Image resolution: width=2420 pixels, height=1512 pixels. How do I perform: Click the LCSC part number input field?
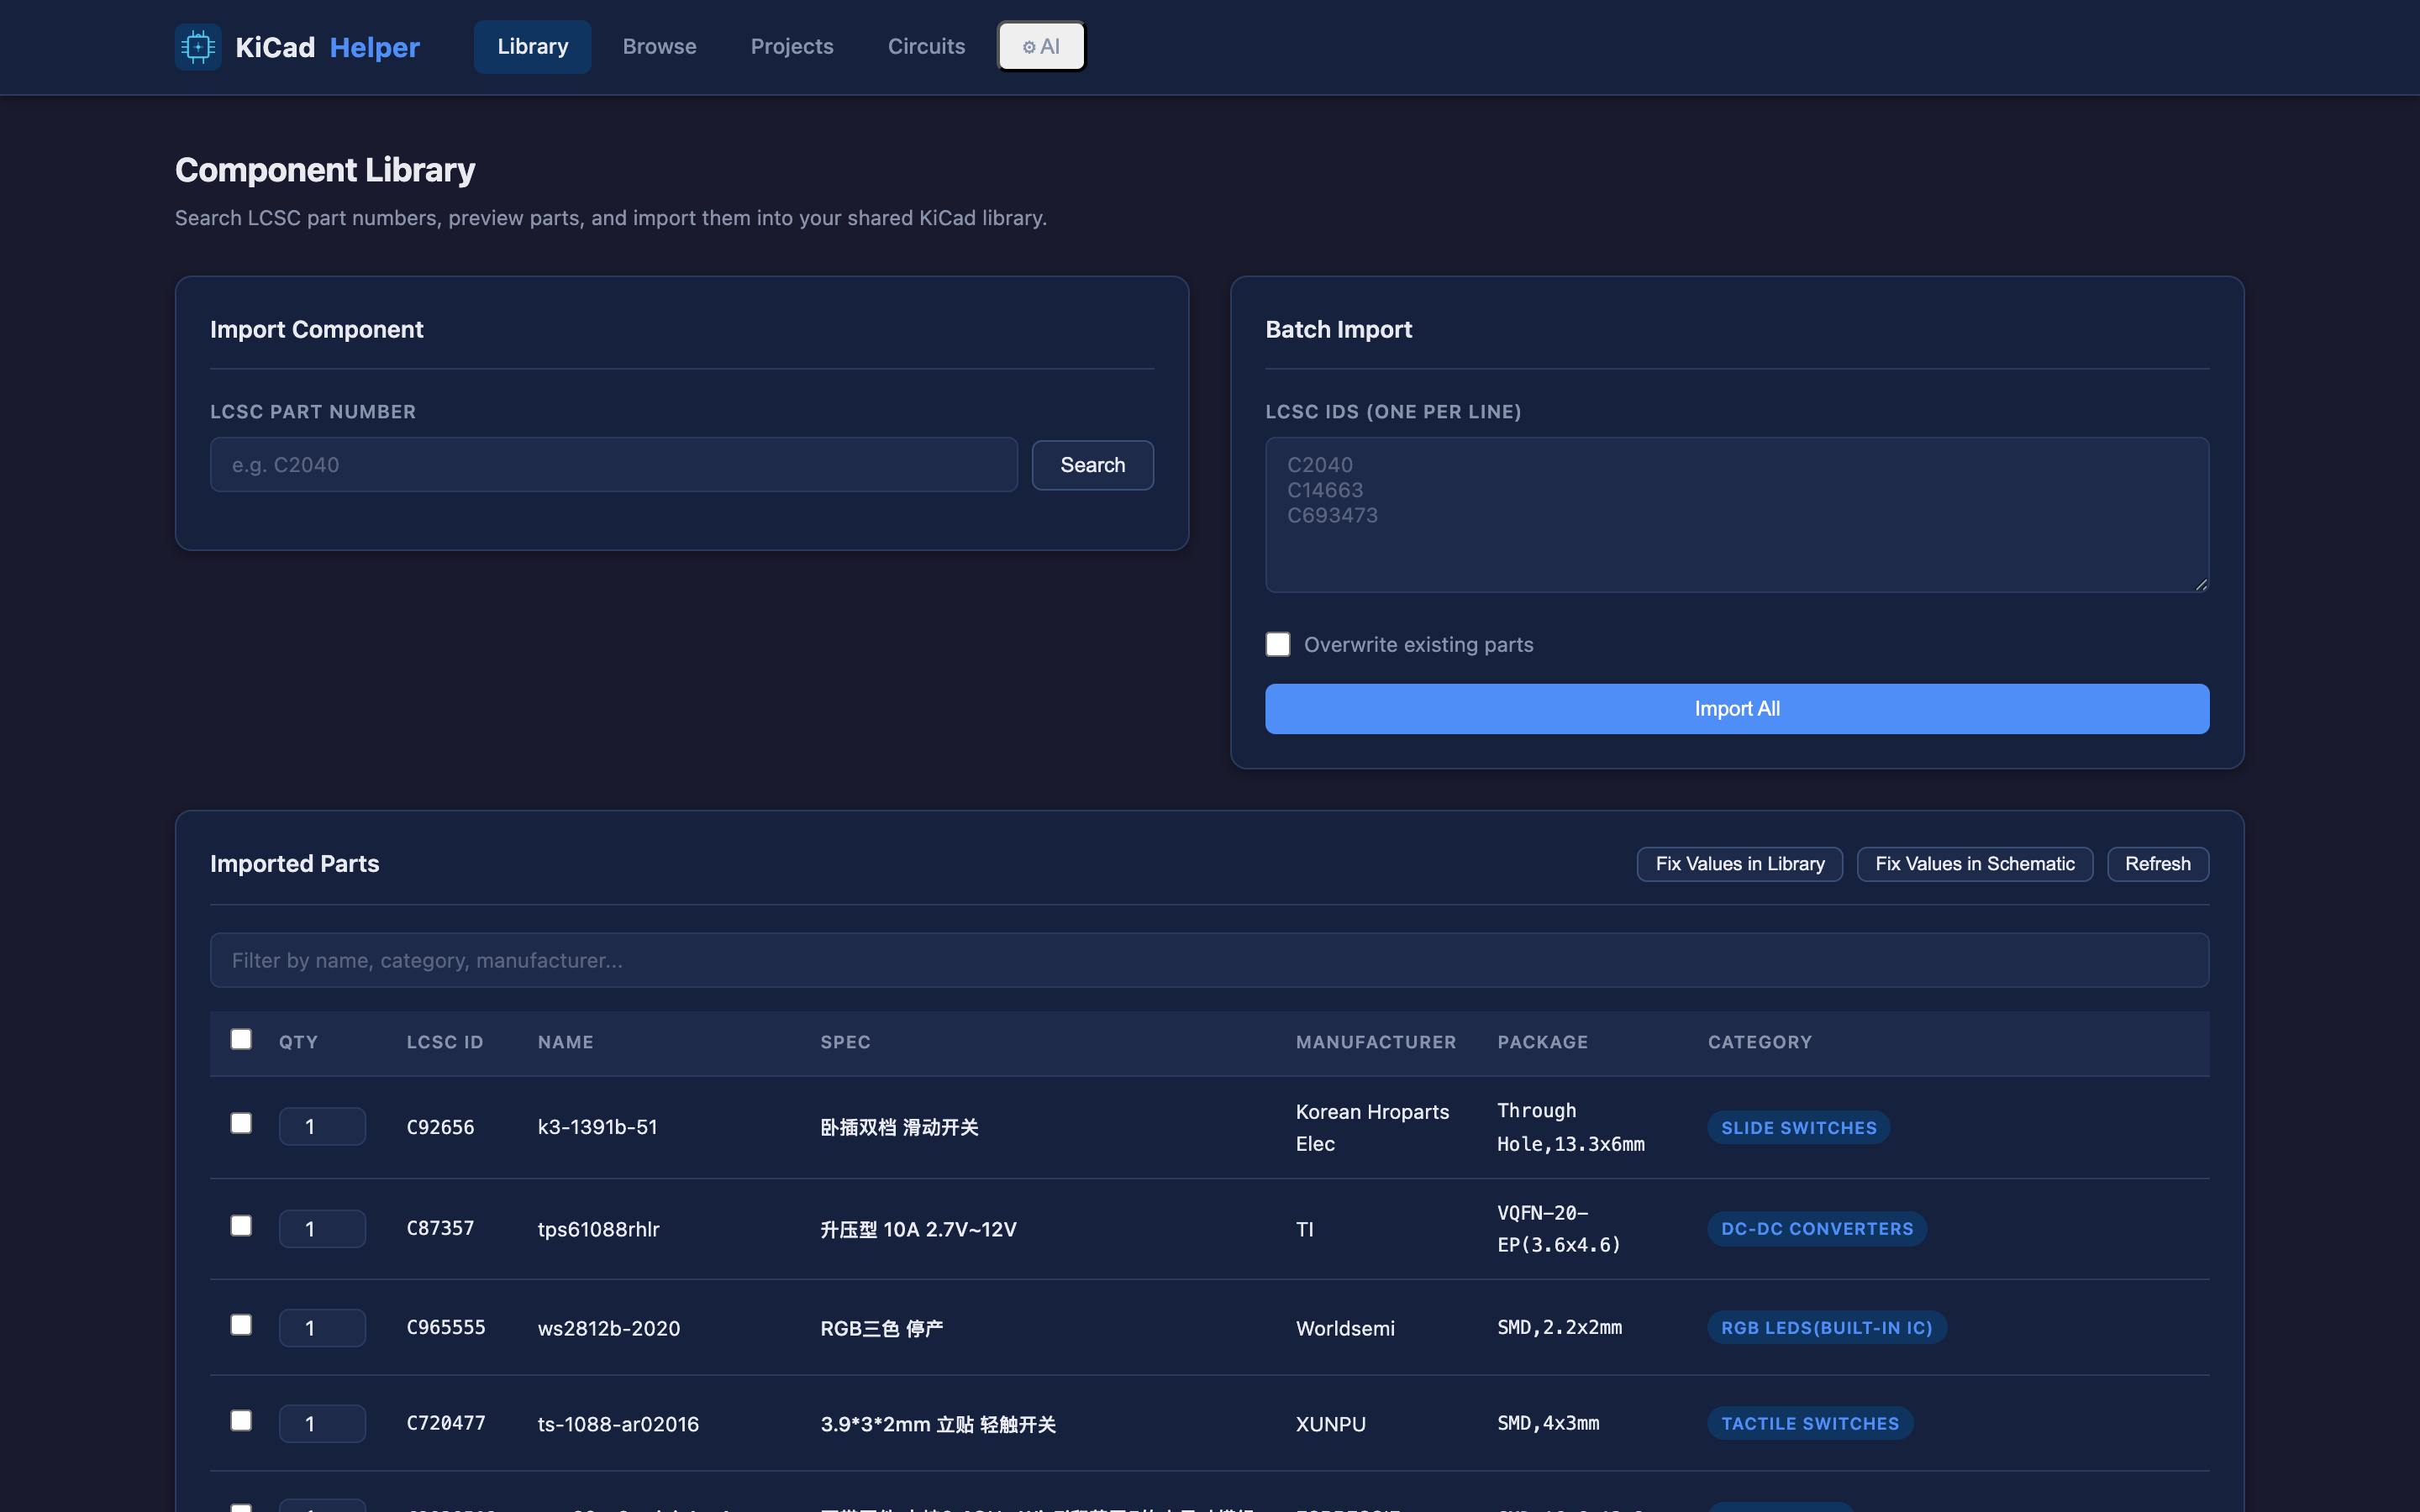pyautogui.click(x=614, y=465)
